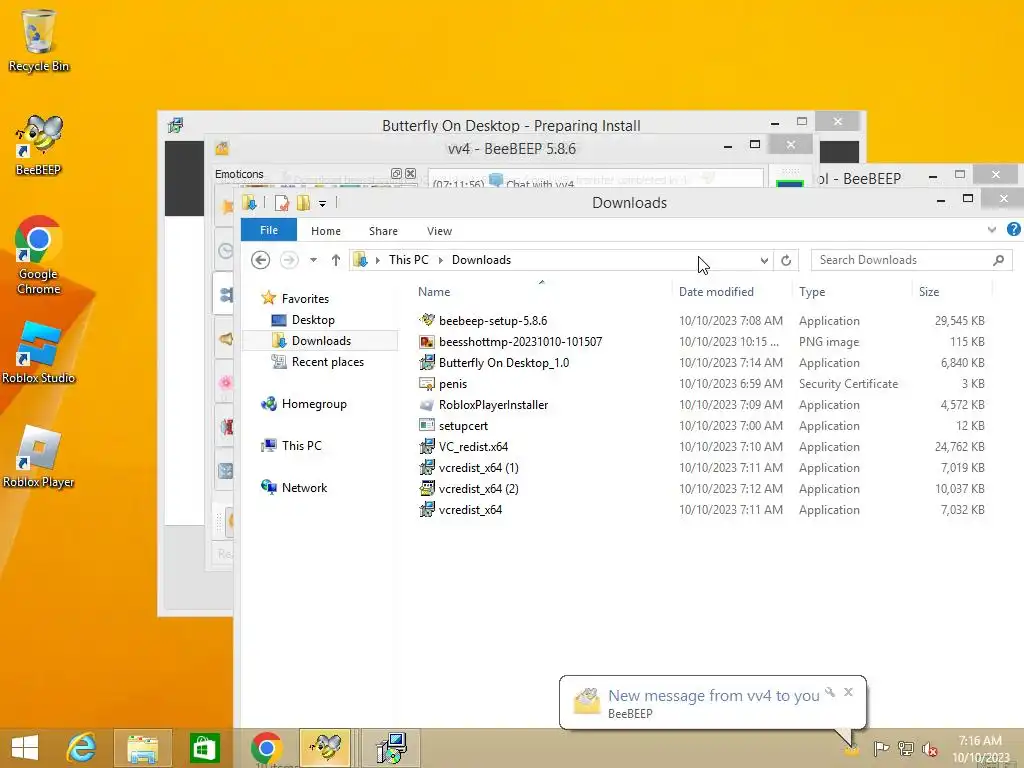The height and width of the screenshot is (768, 1024).
Task: Open the Home ribbon tab
Action: click(x=326, y=231)
